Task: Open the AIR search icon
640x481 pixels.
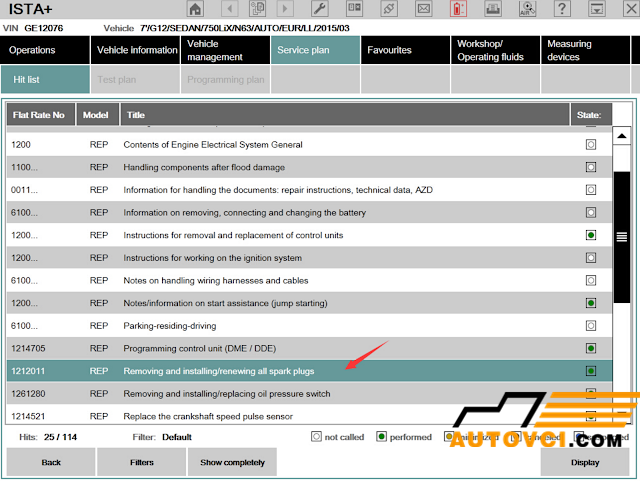Action: pyautogui.click(x=527, y=9)
